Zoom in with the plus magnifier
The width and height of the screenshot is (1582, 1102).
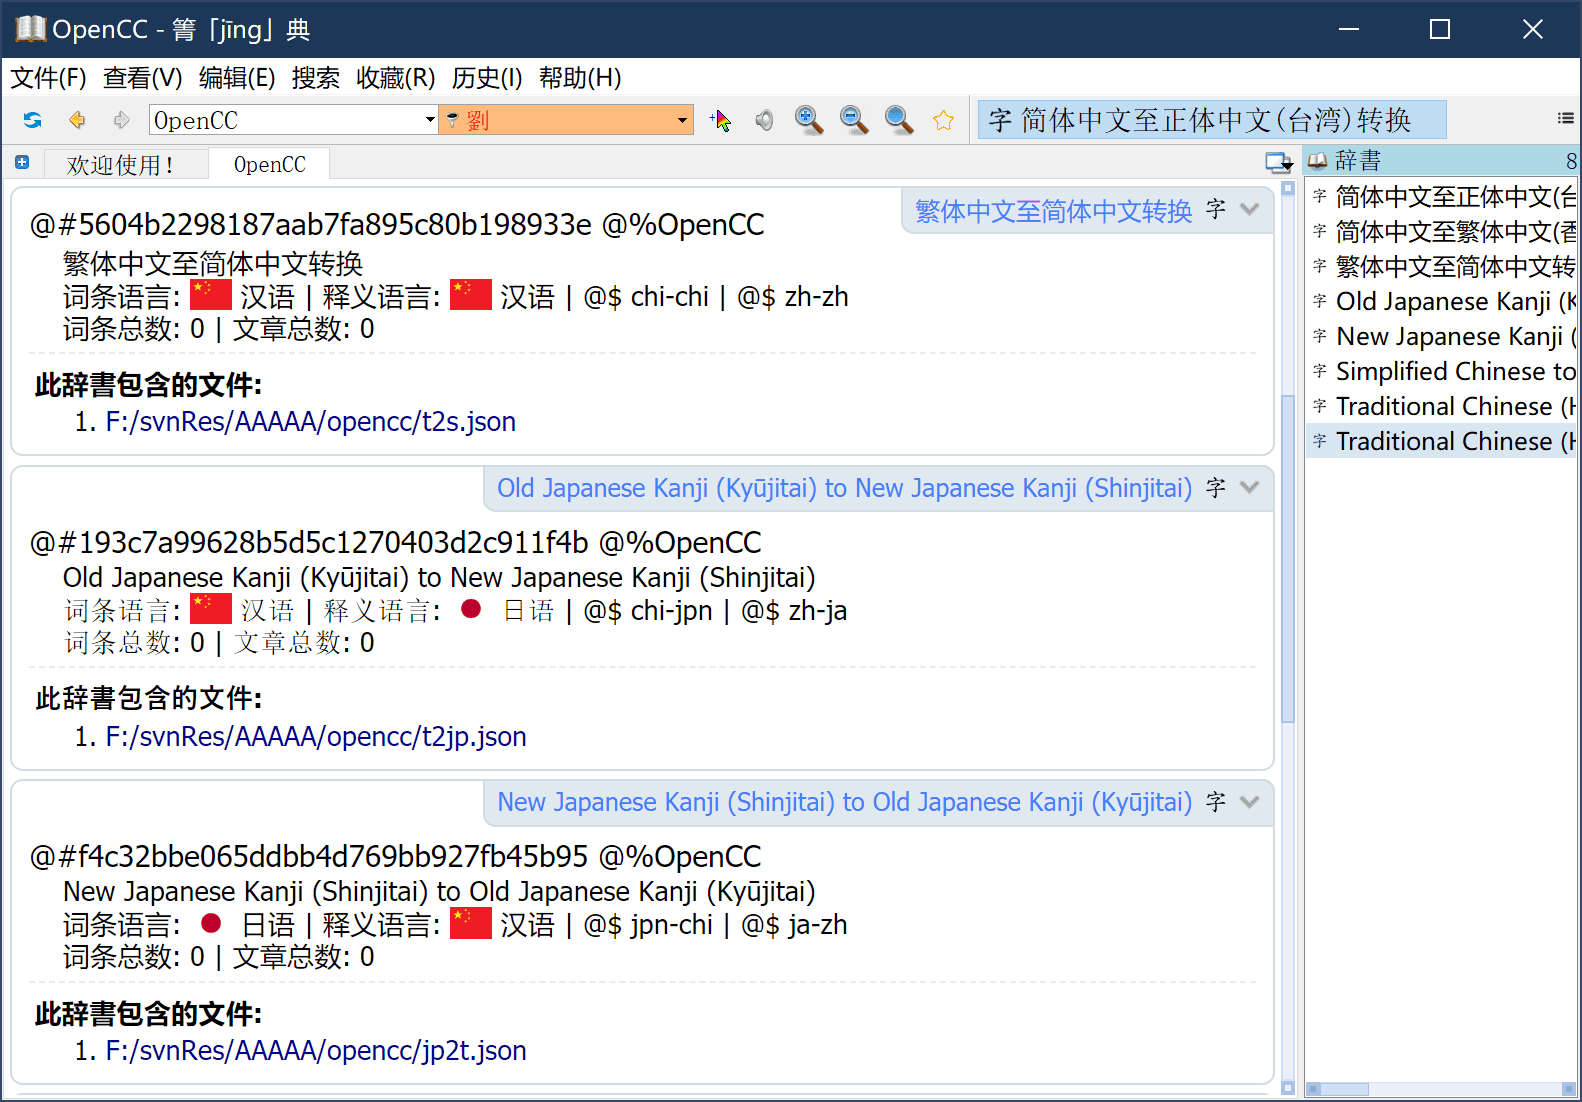click(x=808, y=120)
